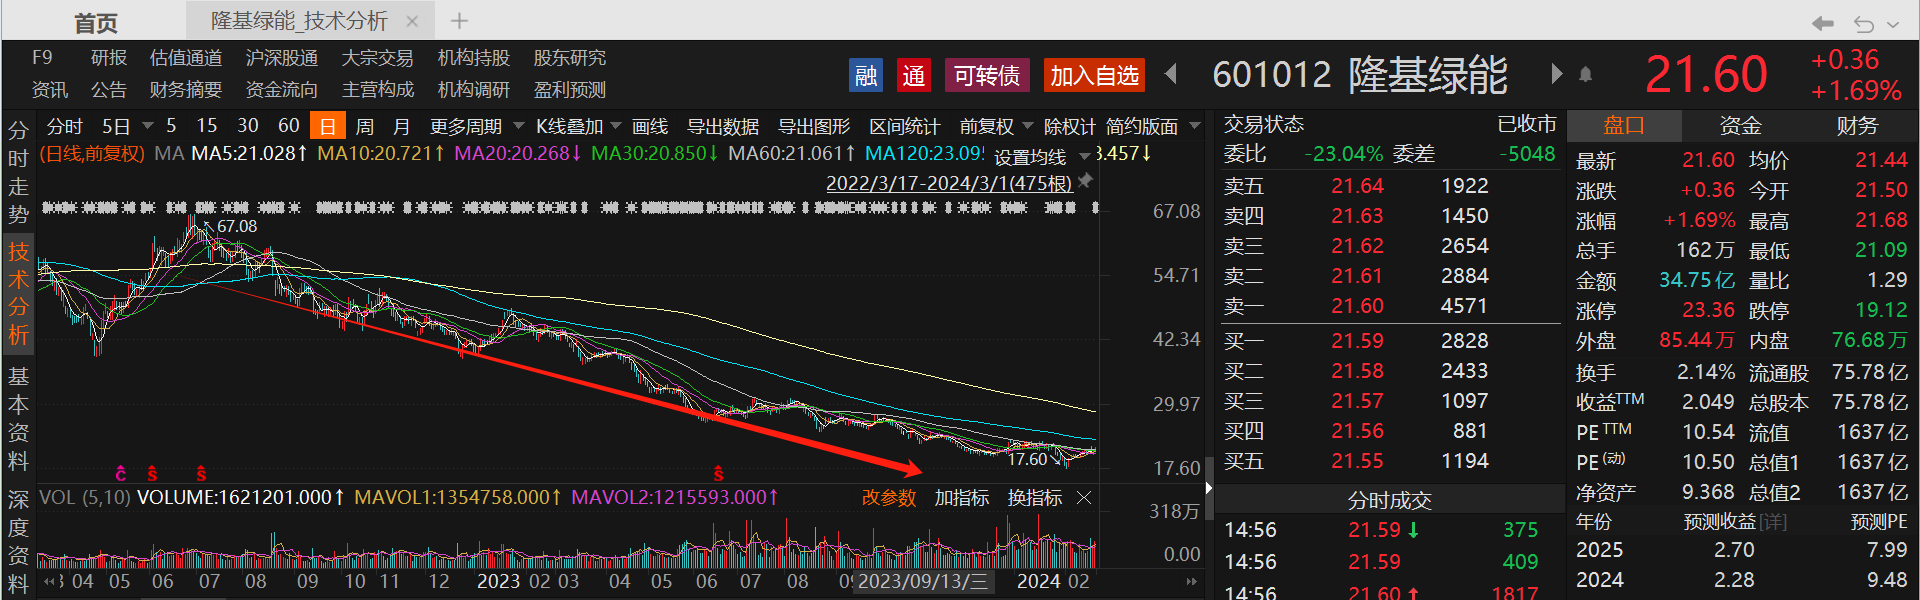Select the highlighted 日 daily period
The width and height of the screenshot is (1920, 600).
327,126
